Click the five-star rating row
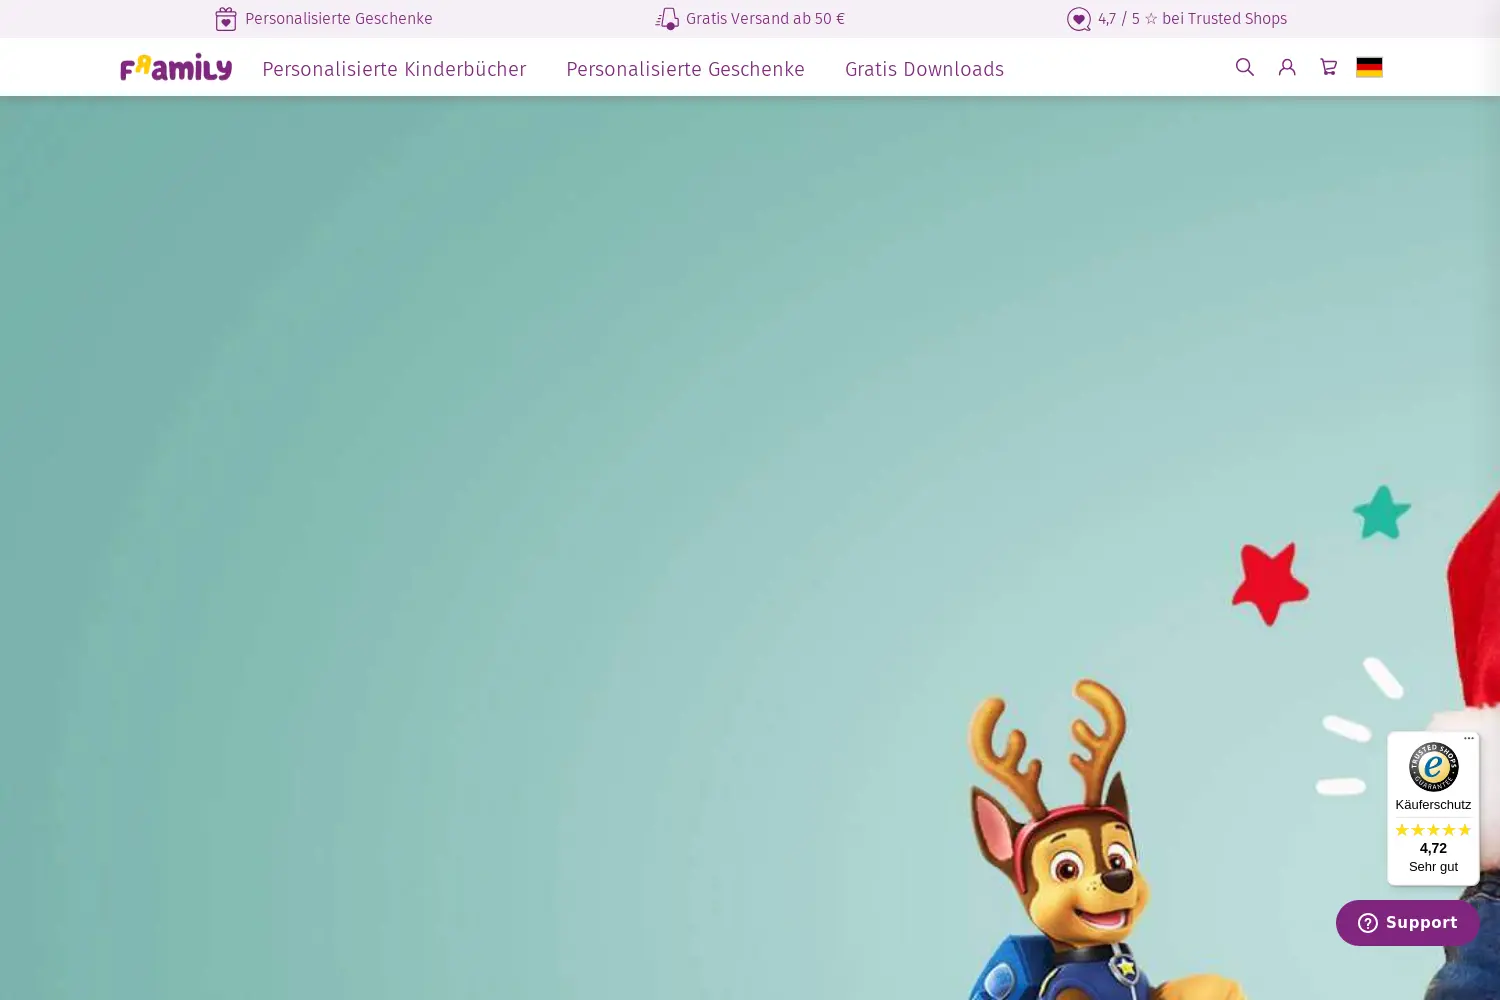Viewport: 1500px width, 1000px height. (x=1433, y=830)
